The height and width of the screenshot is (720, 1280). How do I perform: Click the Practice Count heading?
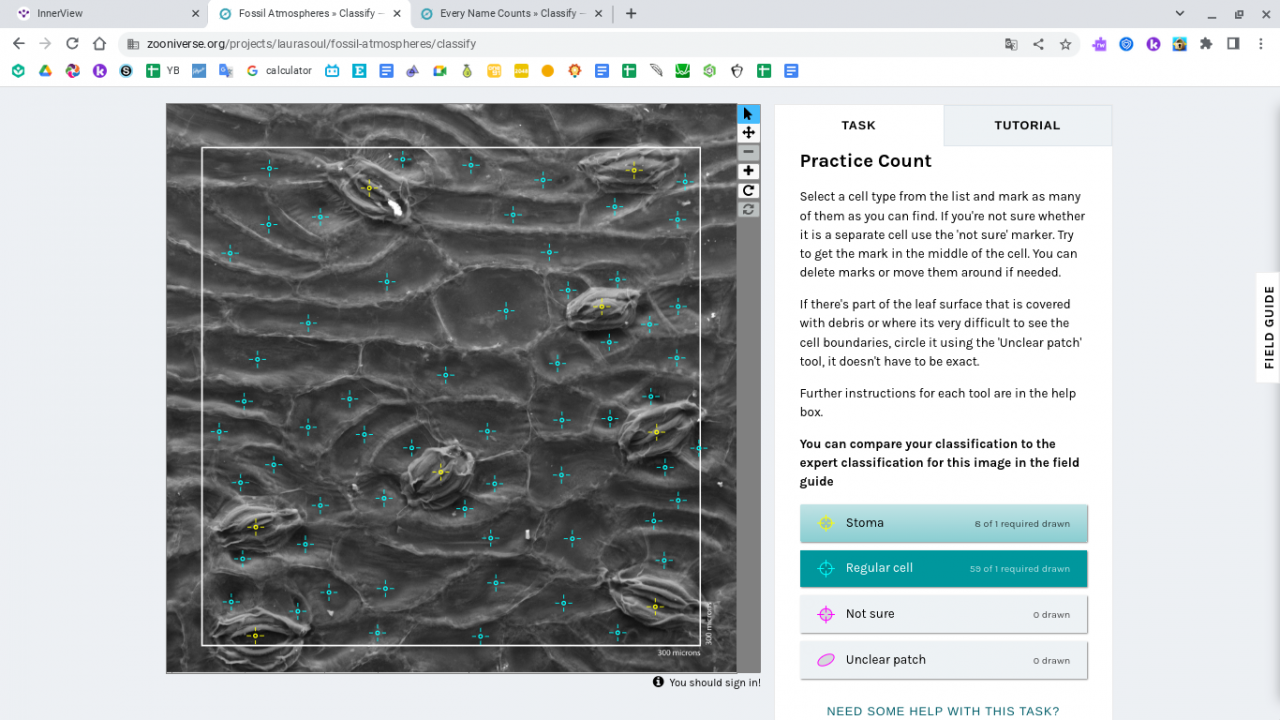[x=866, y=161]
